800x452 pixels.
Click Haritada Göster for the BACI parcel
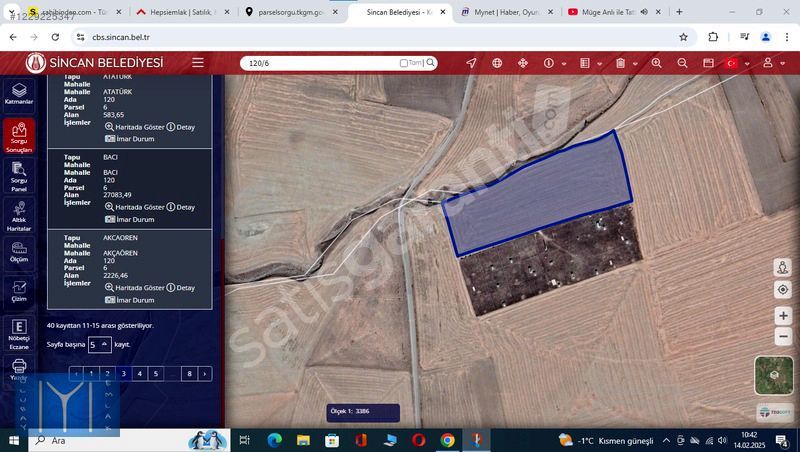[134, 207]
